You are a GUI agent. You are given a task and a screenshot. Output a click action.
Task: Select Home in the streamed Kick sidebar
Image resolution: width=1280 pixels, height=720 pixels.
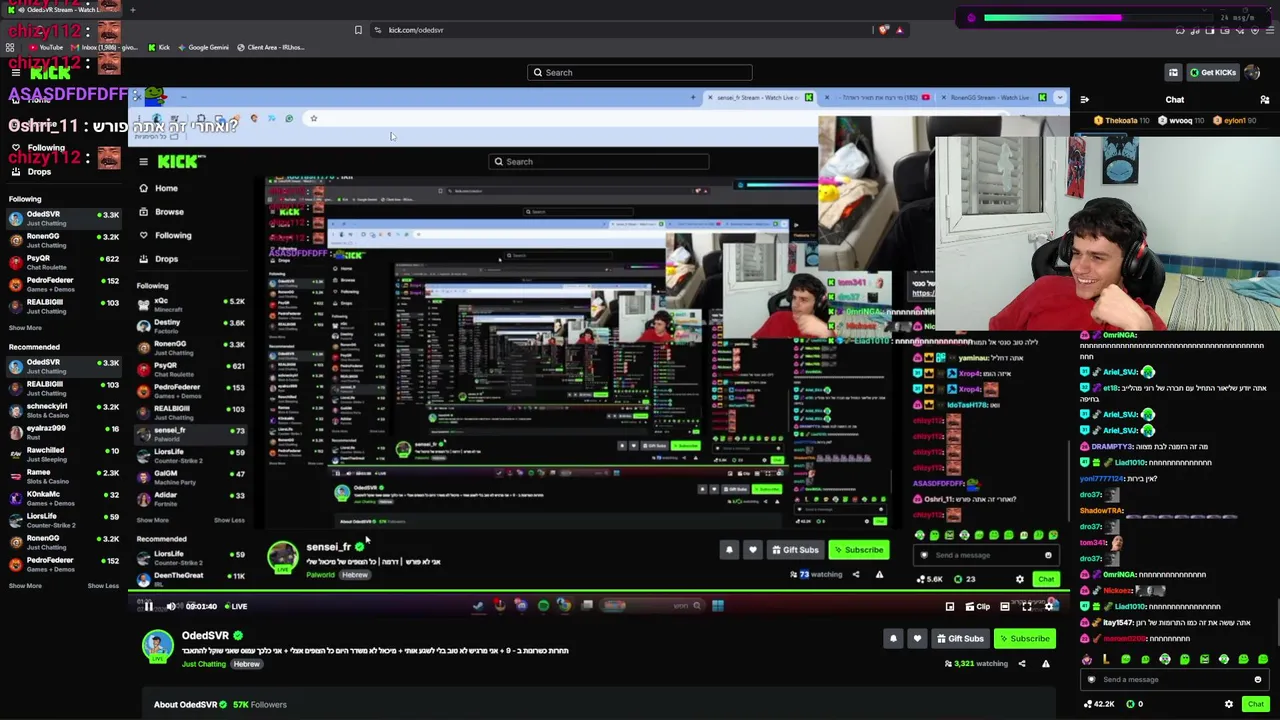point(159,188)
